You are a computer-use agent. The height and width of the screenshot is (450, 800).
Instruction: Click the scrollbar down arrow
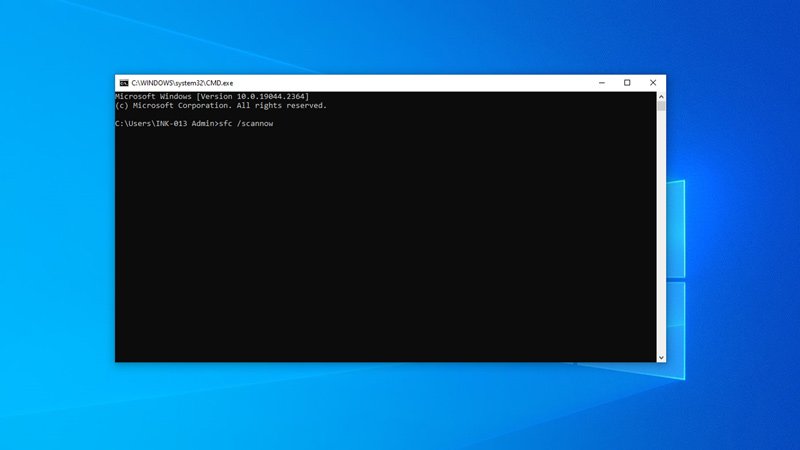click(661, 358)
